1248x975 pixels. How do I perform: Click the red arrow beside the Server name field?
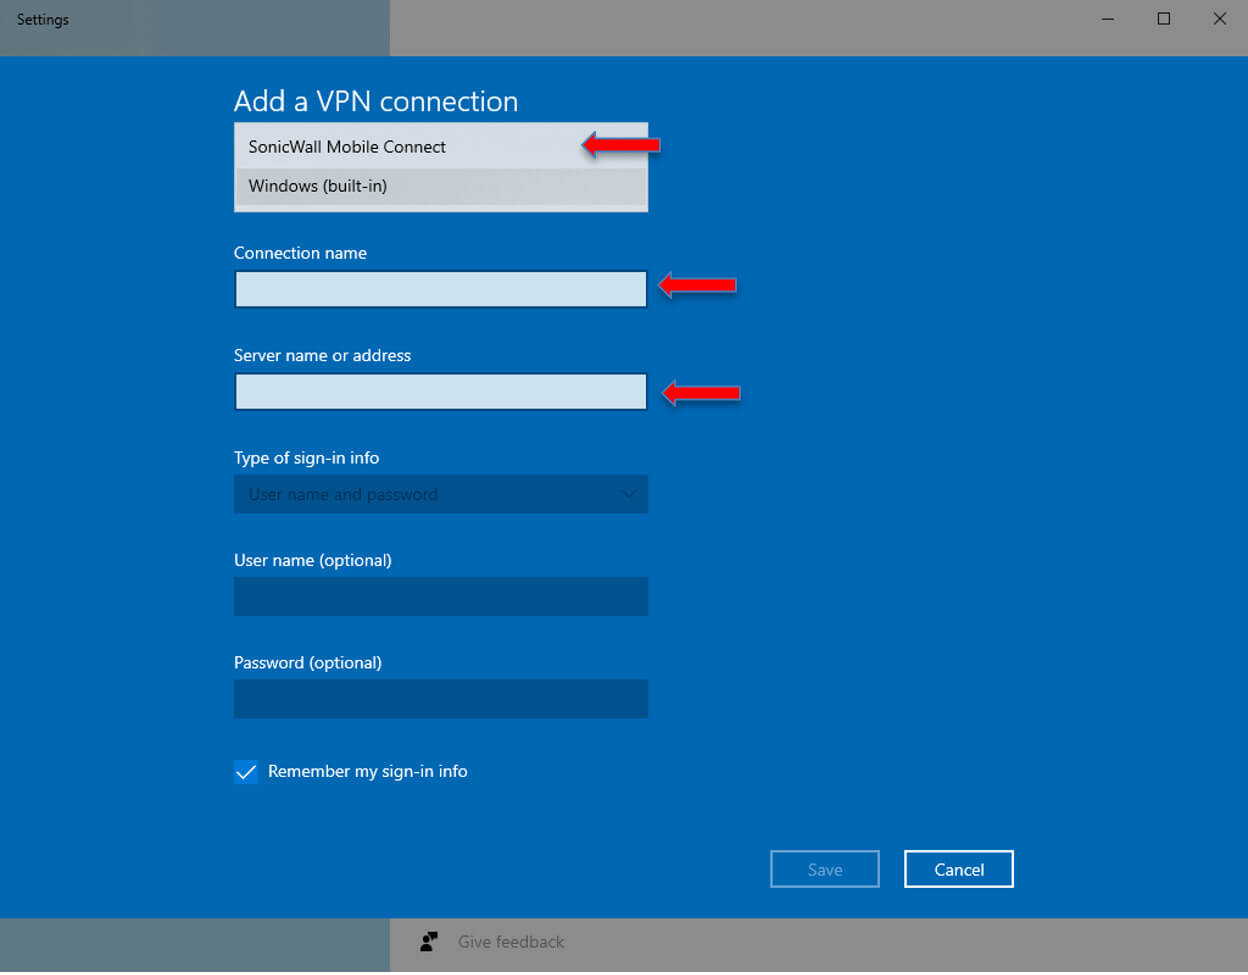(x=700, y=391)
